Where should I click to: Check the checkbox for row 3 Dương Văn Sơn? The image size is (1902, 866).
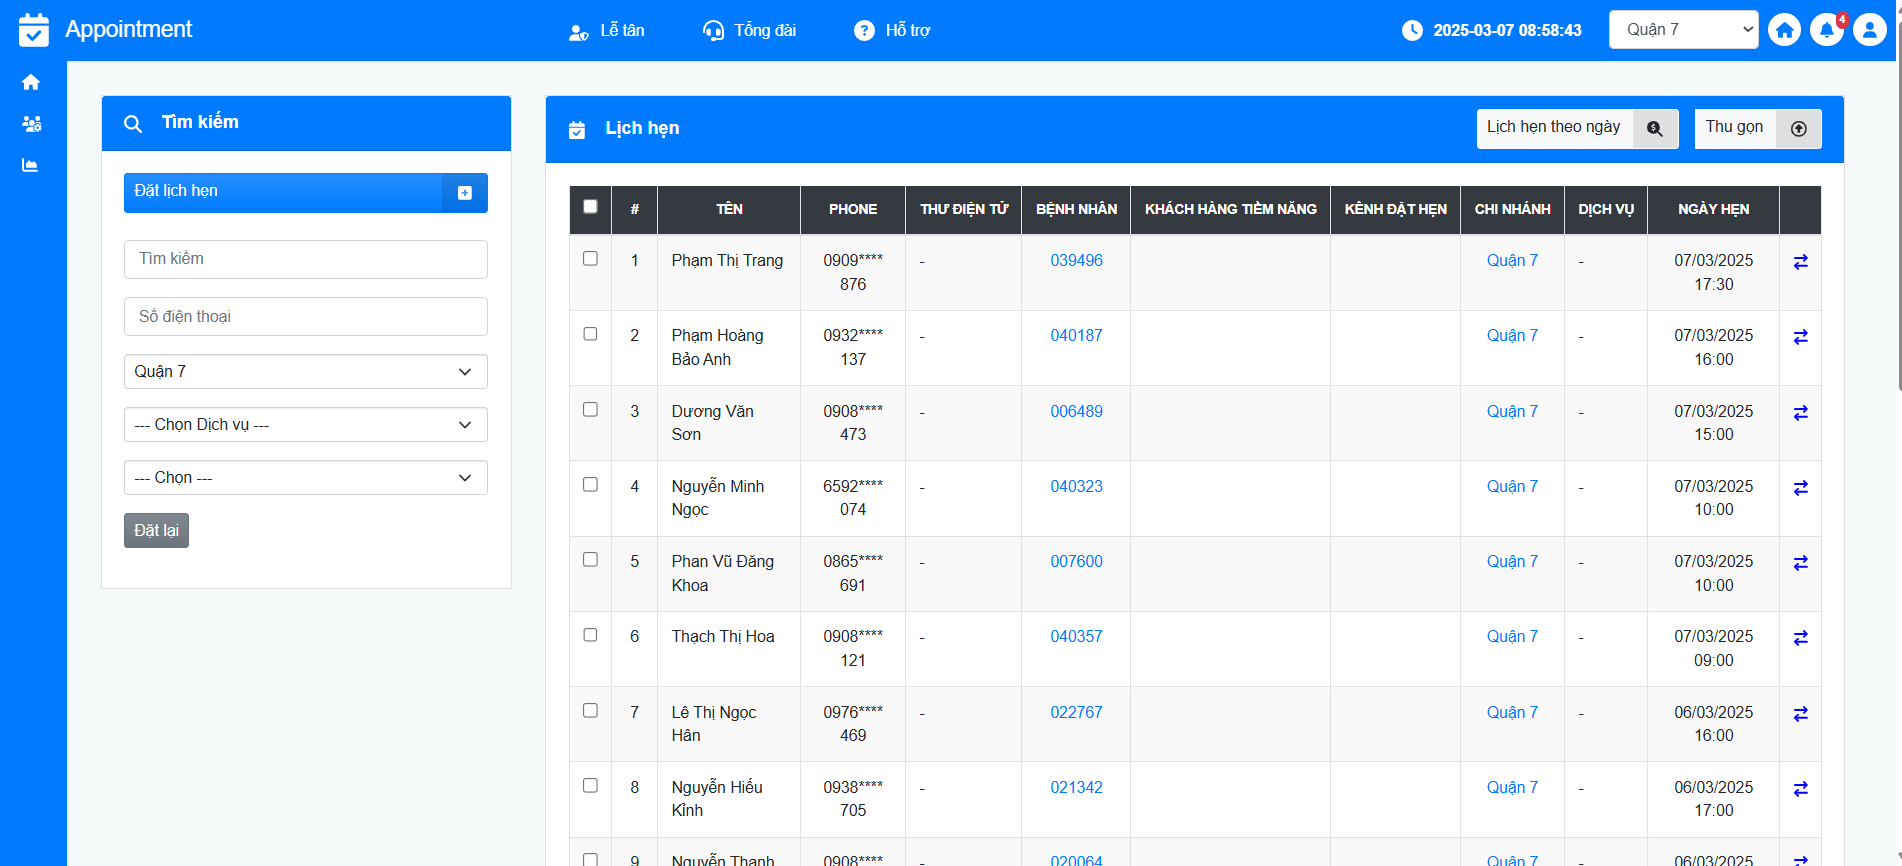coord(590,410)
